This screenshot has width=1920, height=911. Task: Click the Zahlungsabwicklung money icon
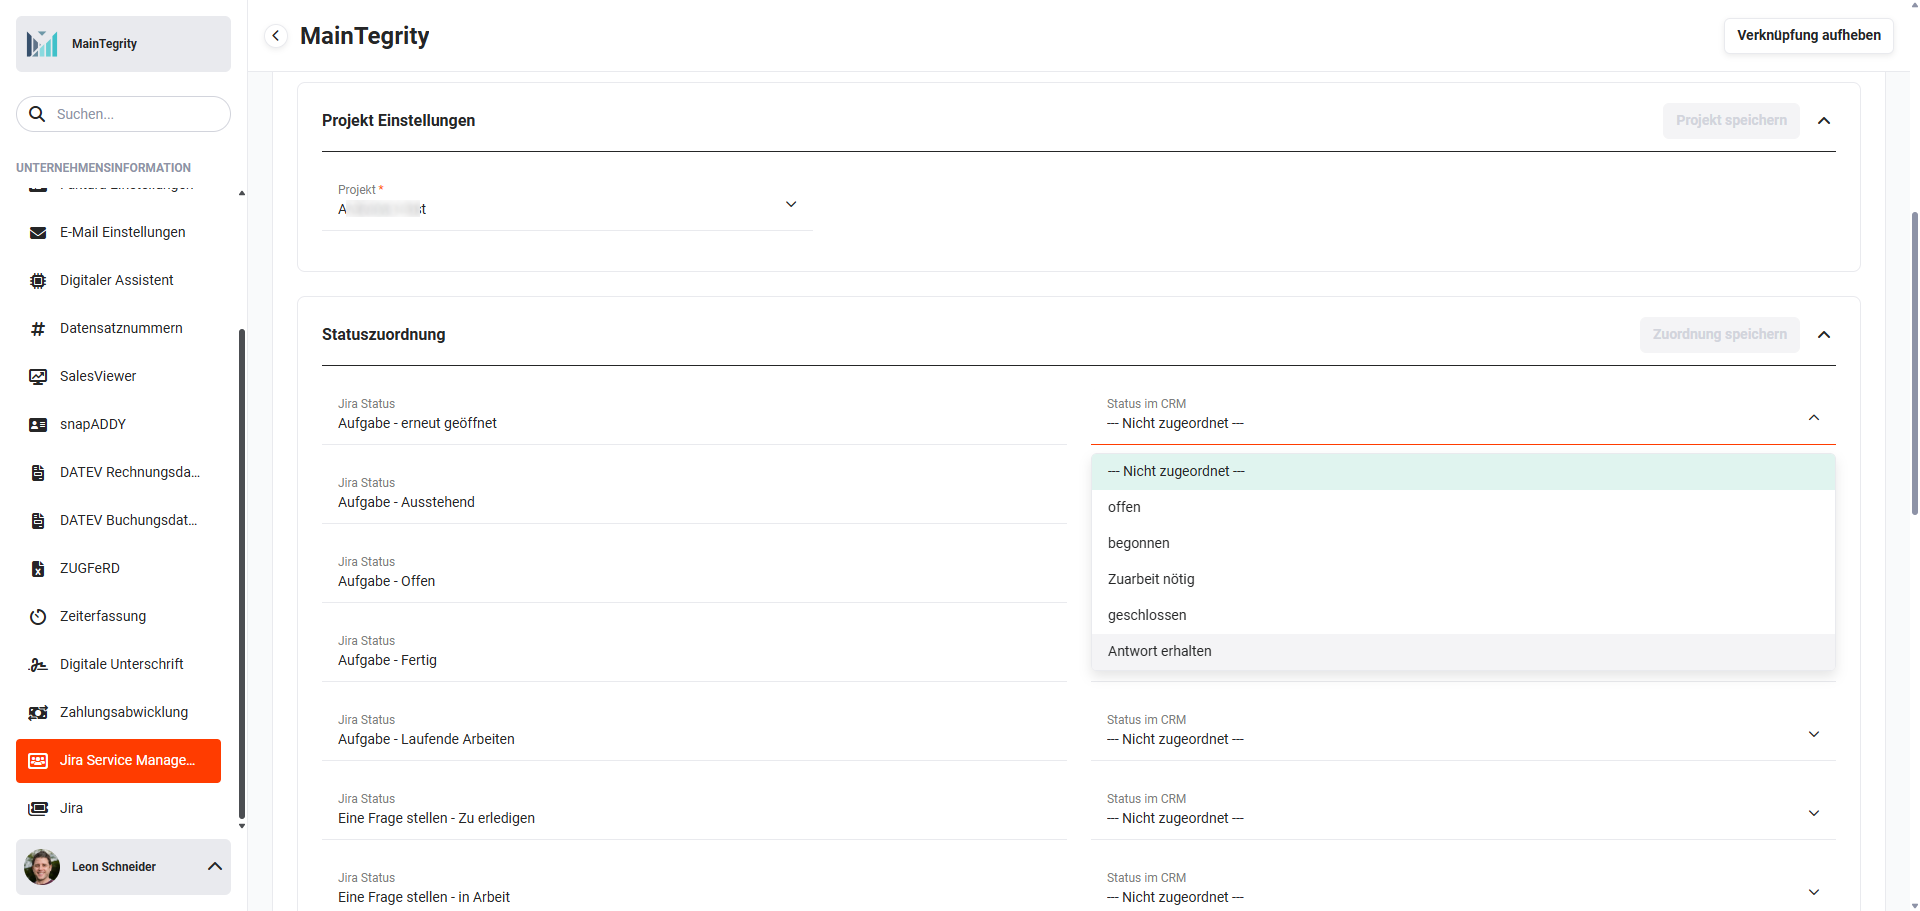[x=38, y=712]
